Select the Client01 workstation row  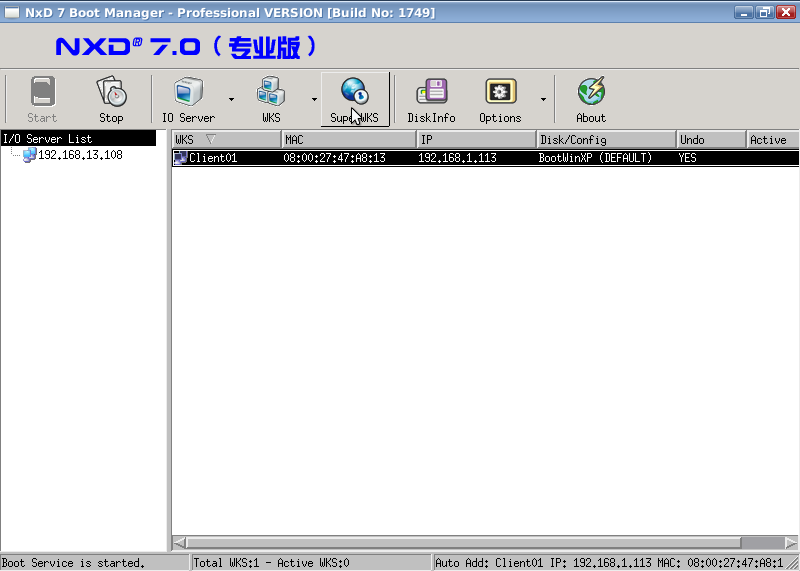tap(485, 158)
